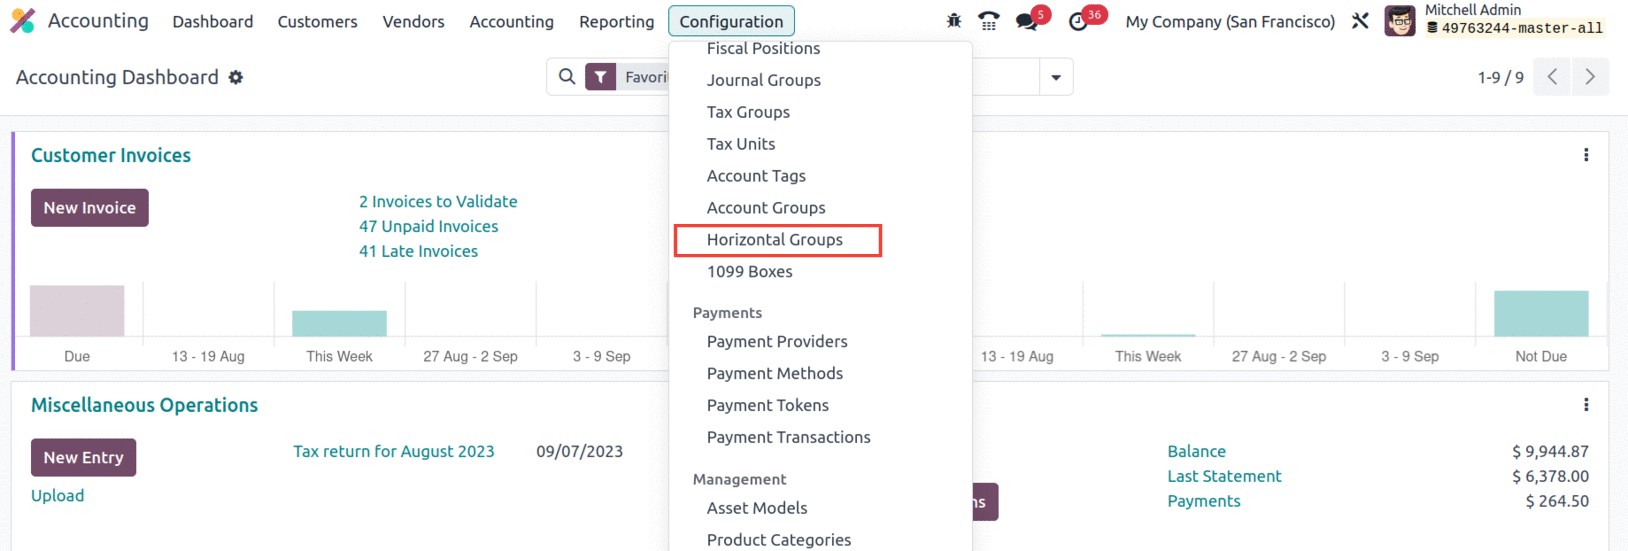
Task: Go to next page arrow
Action: pos(1590,77)
